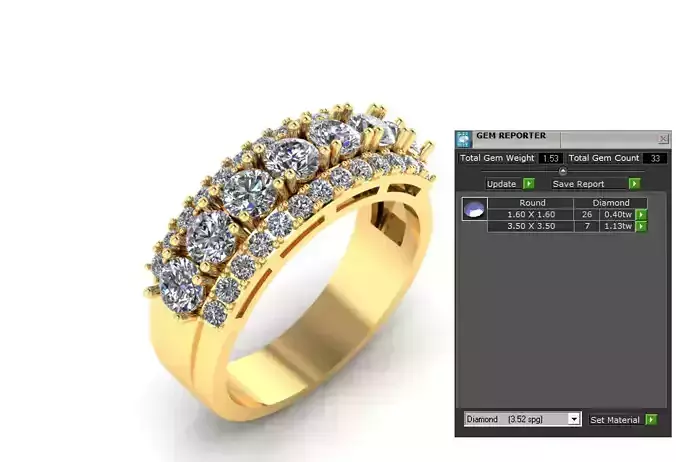Click green arrow next to Set Material
Image resolution: width=676 pixels, height=462 pixels.
[x=651, y=419]
